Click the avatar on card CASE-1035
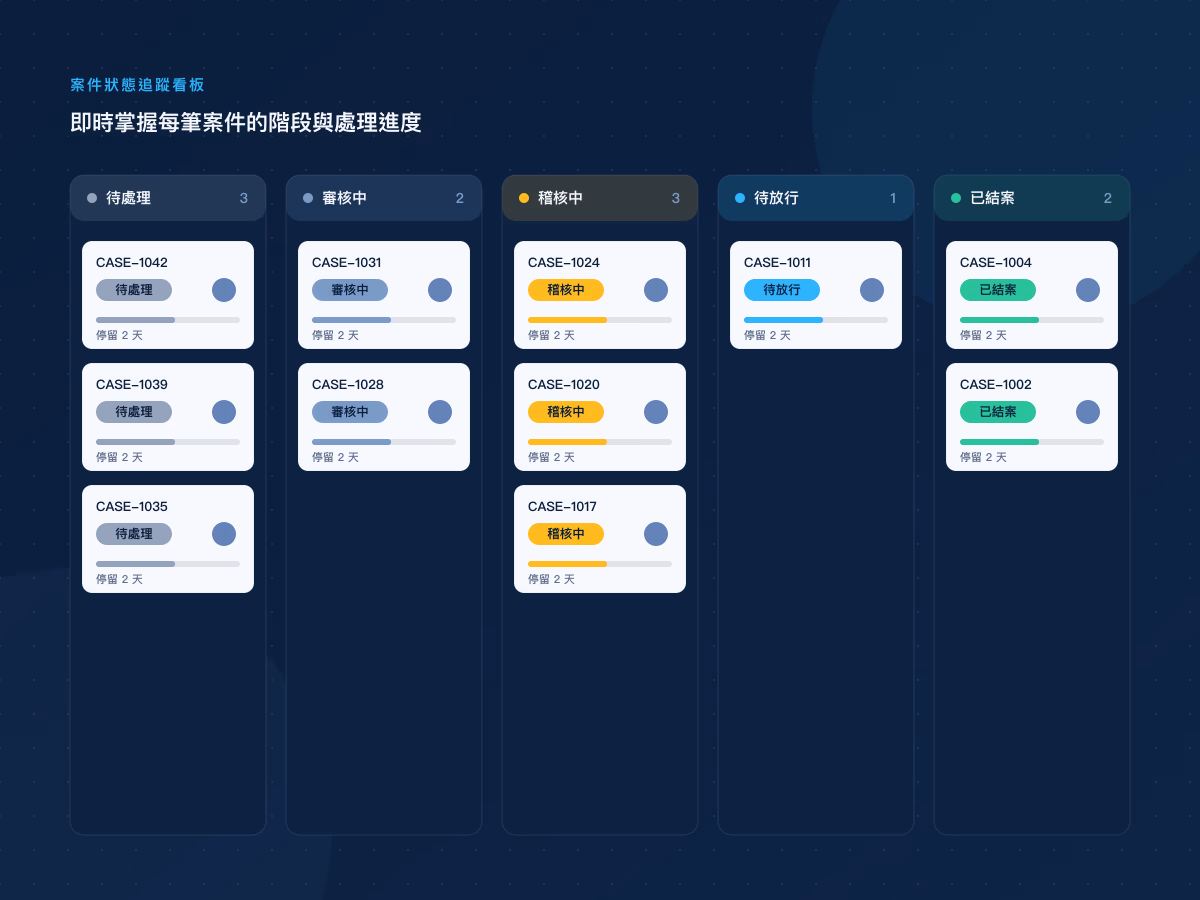This screenshot has height=900, width=1200. [x=224, y=534]
